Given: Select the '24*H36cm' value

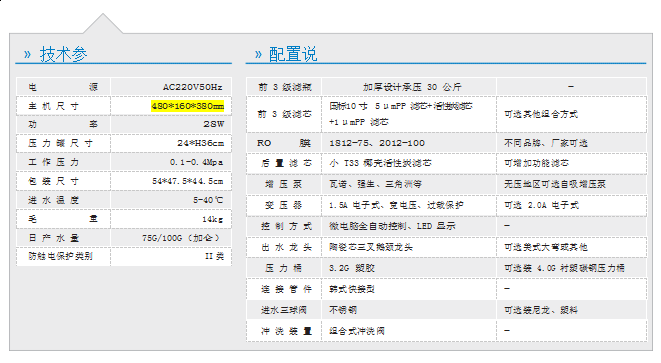Looking at the screenshot, I should [201, 143].
